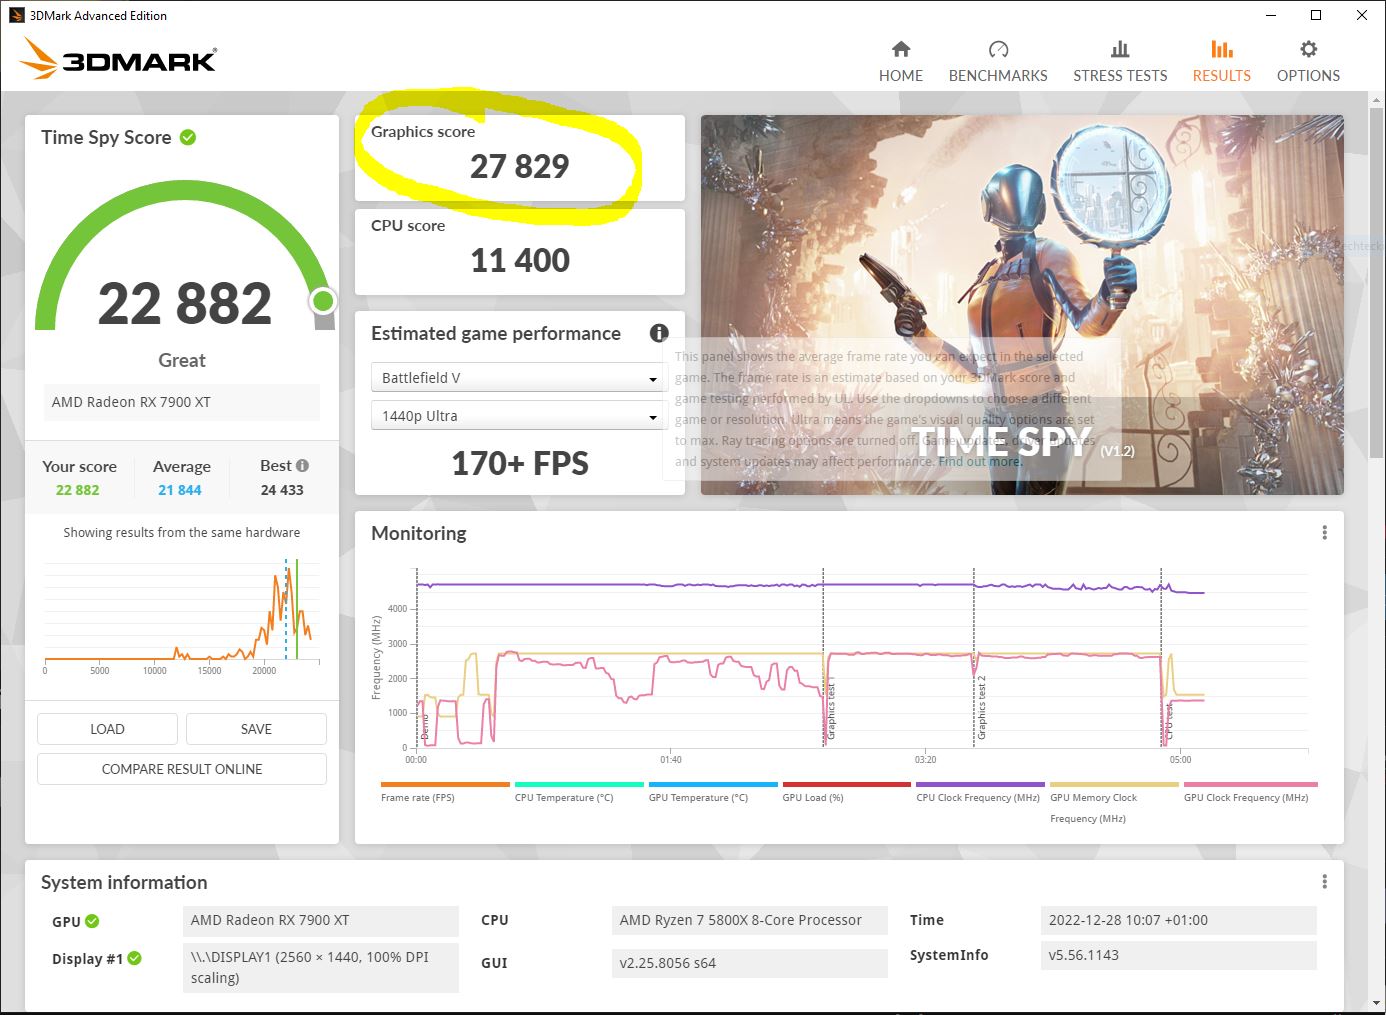
Task: Click the Best score value 24 433
Action: (282, 490)
